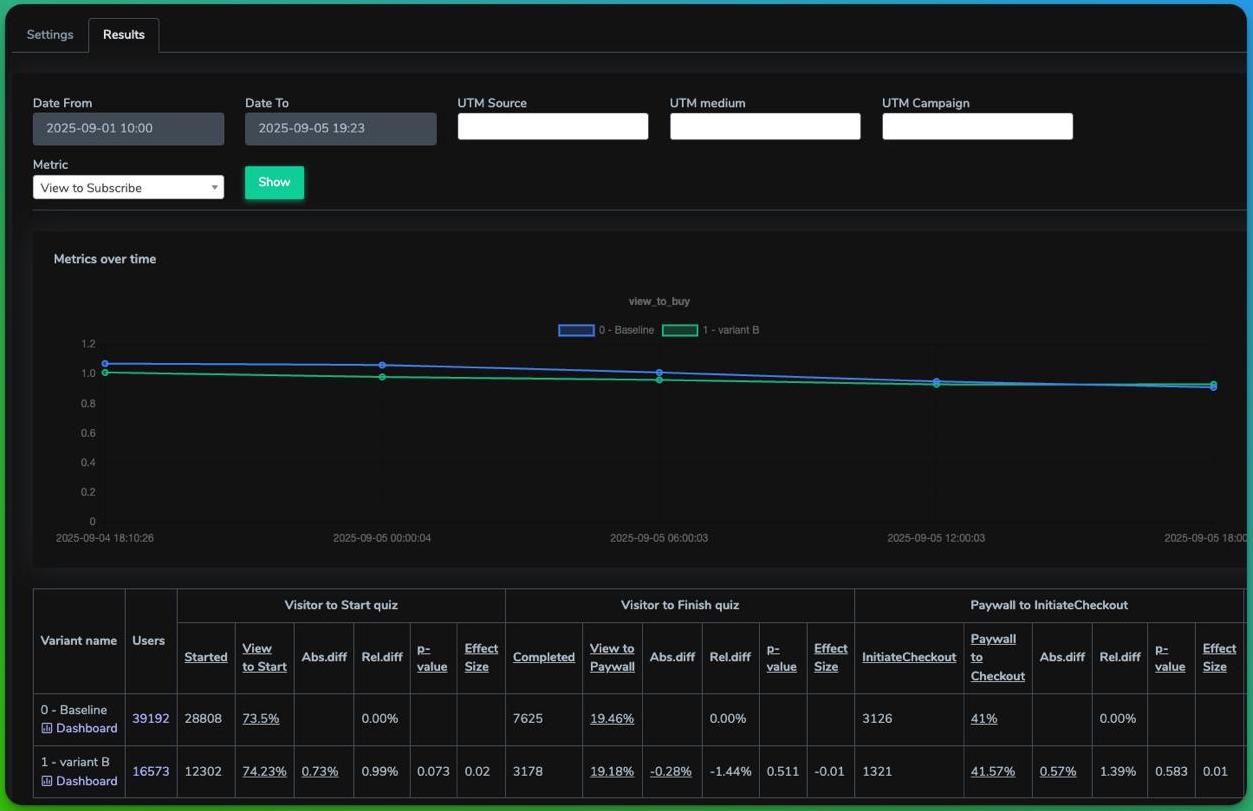
Task: Open Baseline row Dashboard chart icon
Action: pos(46,728)
